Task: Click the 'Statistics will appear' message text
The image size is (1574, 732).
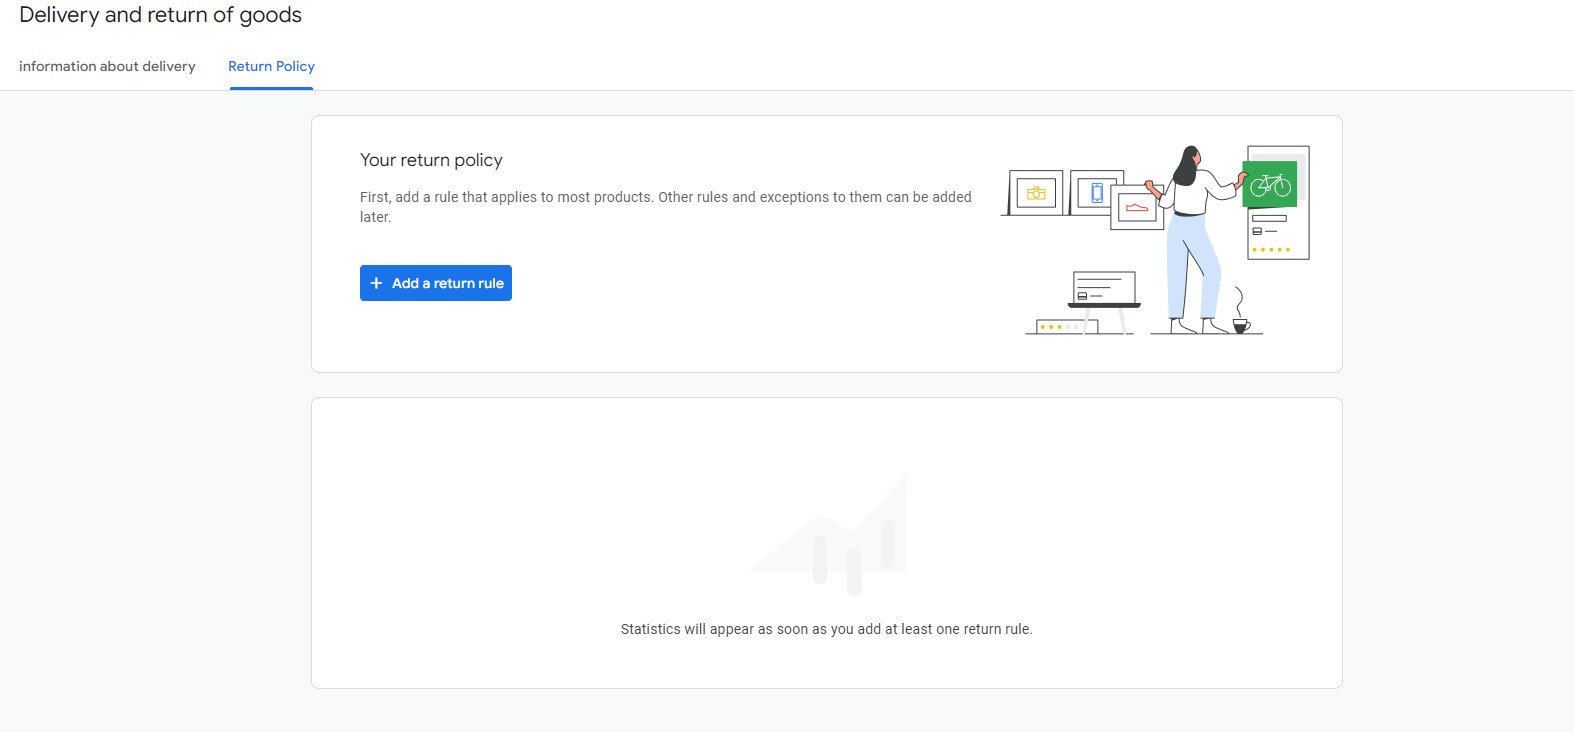Action: coord(826,629)
